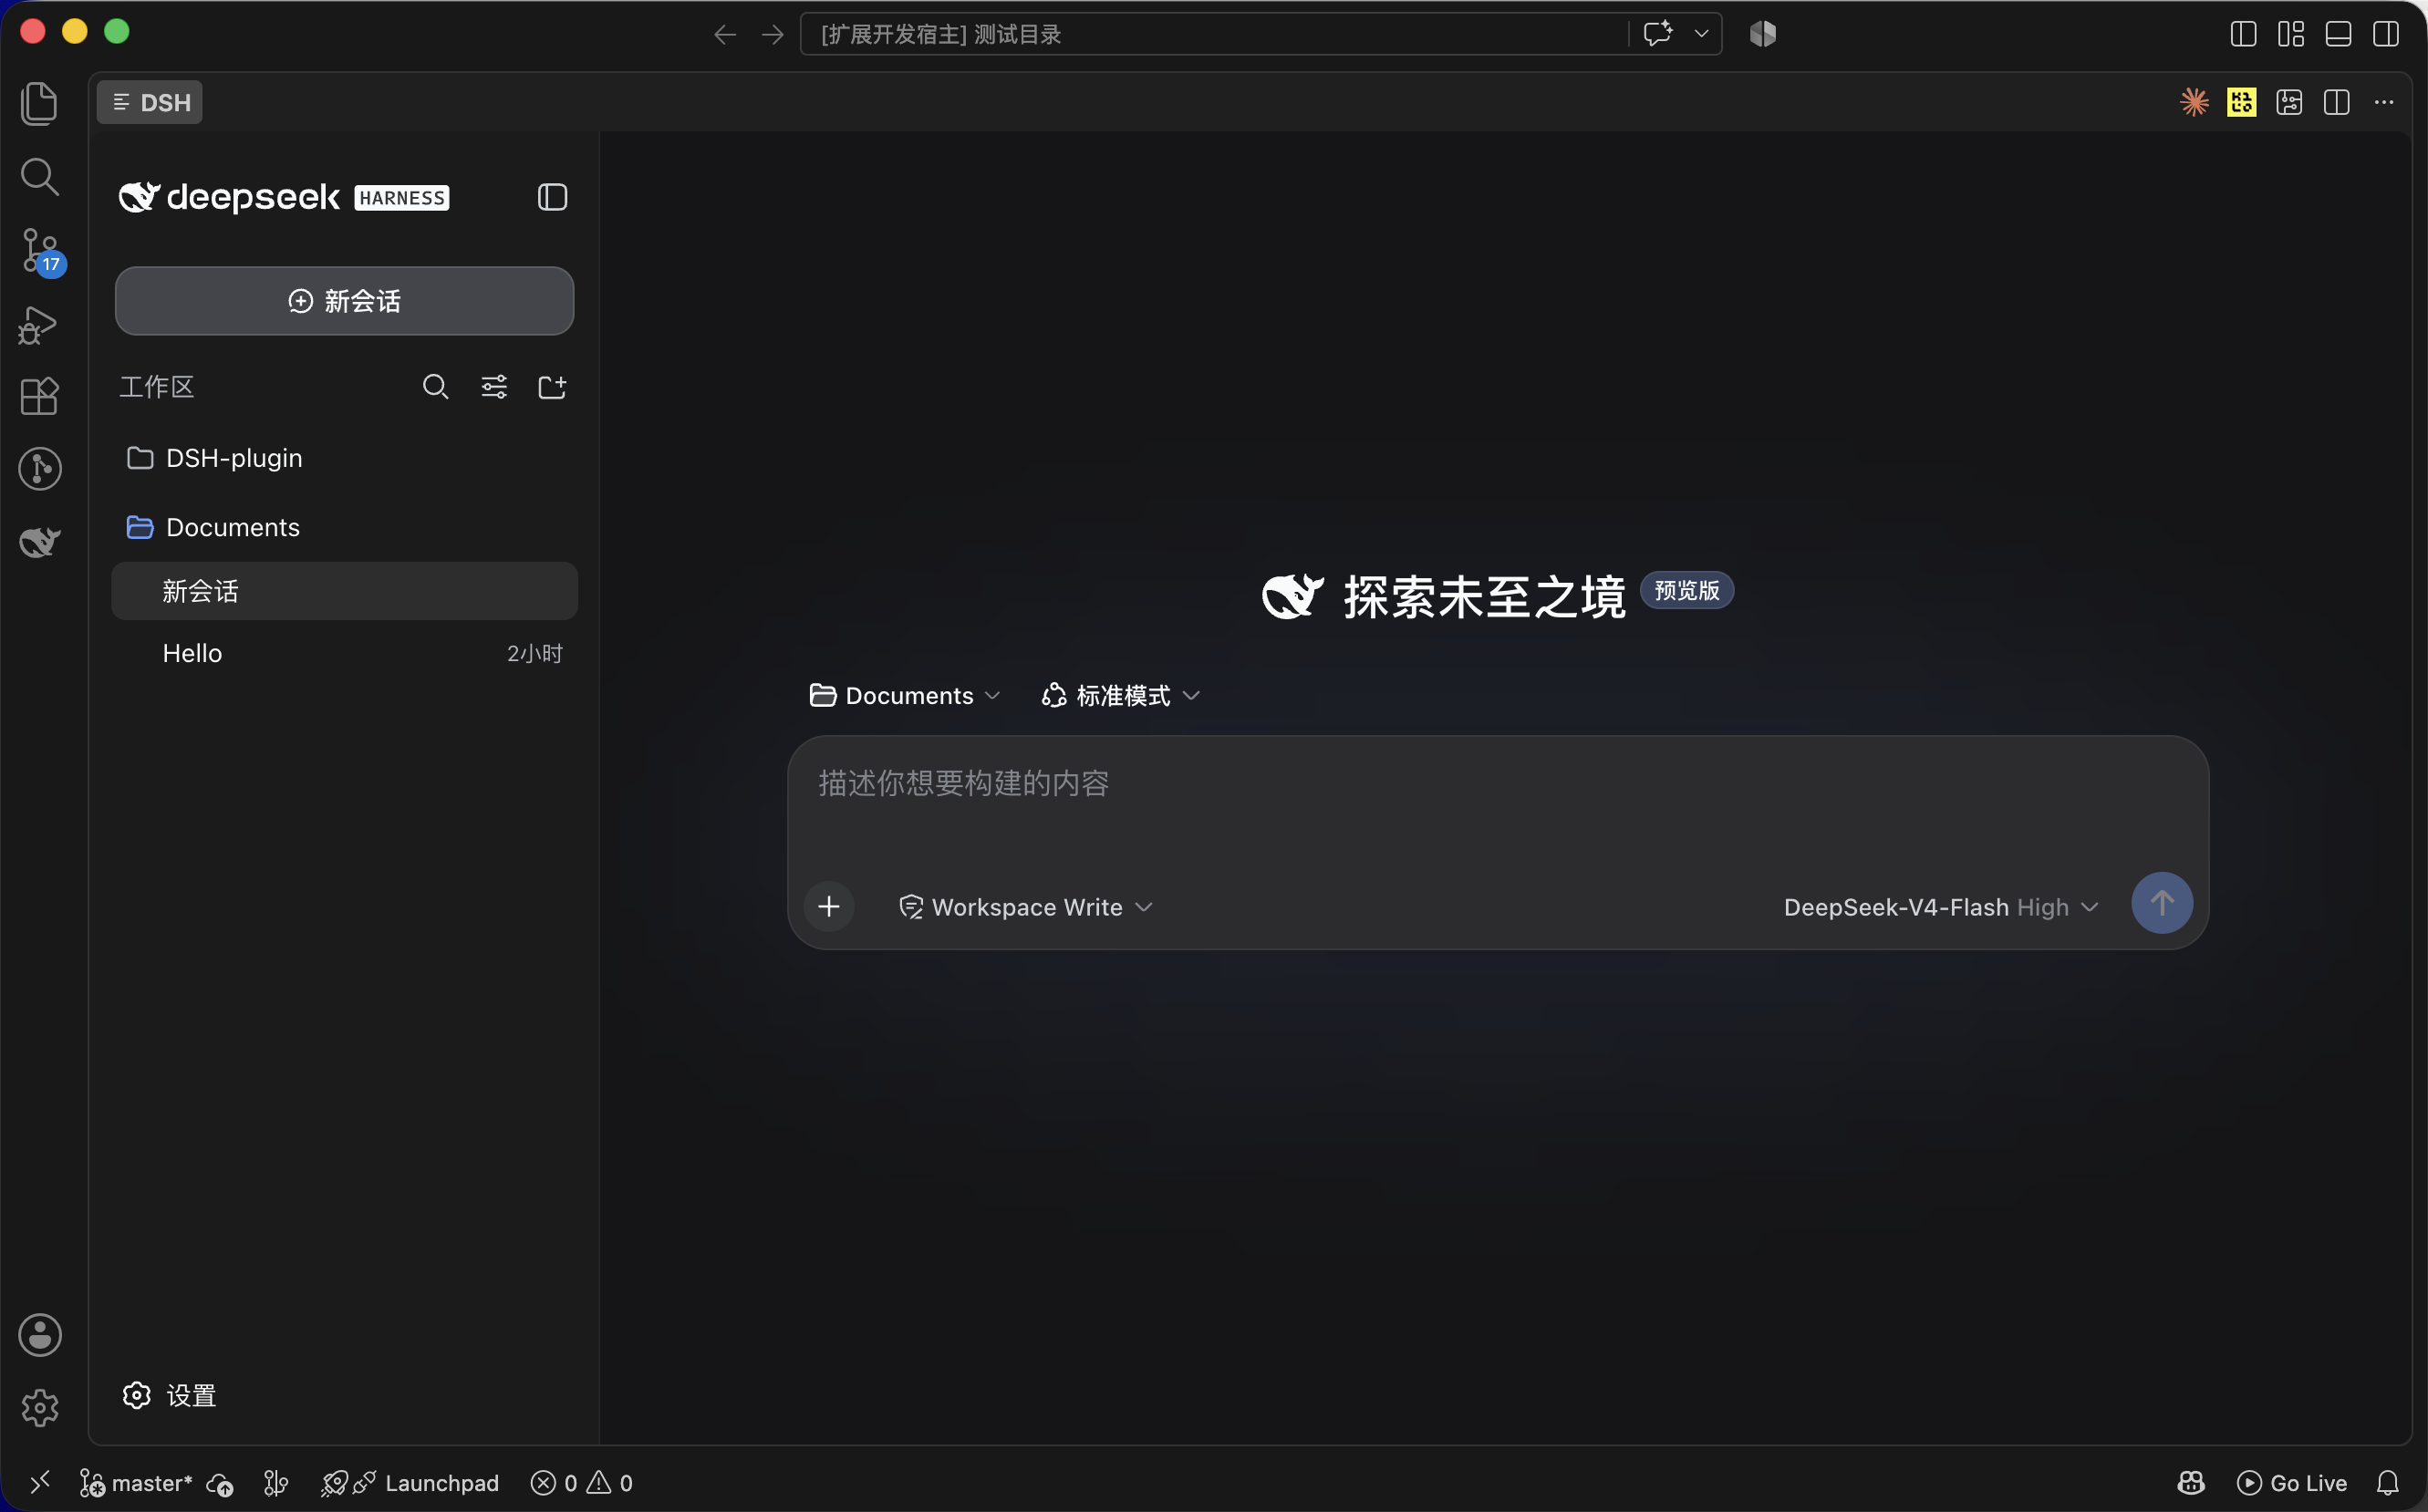Add a new workspace folder
This screenshot has height=1512, width=2428.
point(552,387)
